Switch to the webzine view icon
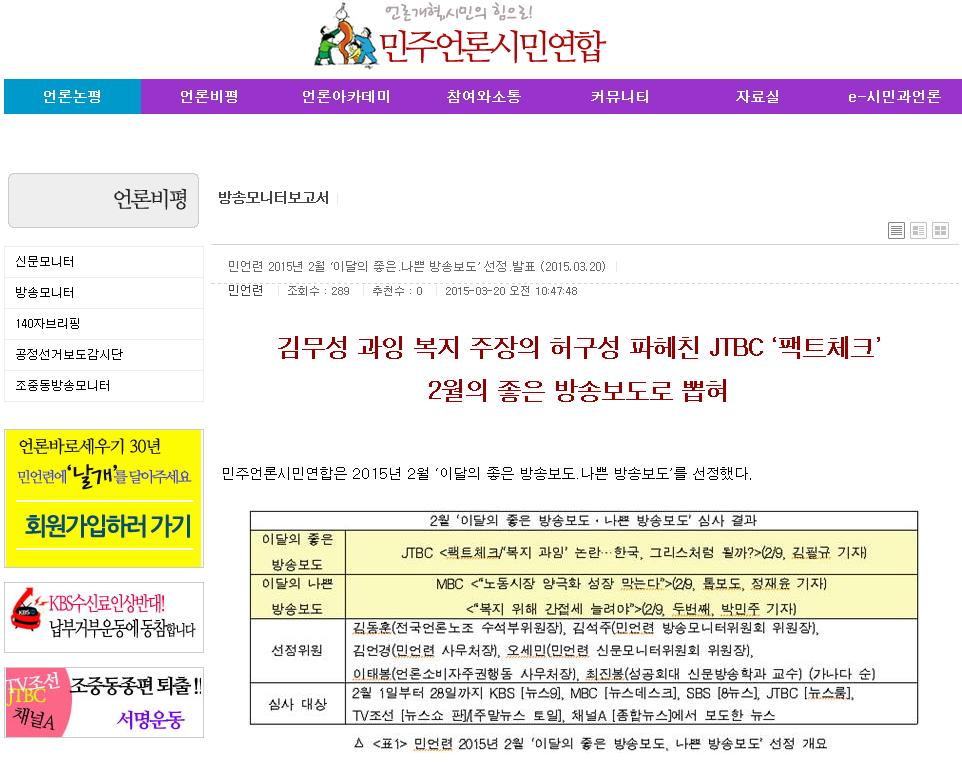The height and width of the screenshot is (784, 962). tap(918, 230)
